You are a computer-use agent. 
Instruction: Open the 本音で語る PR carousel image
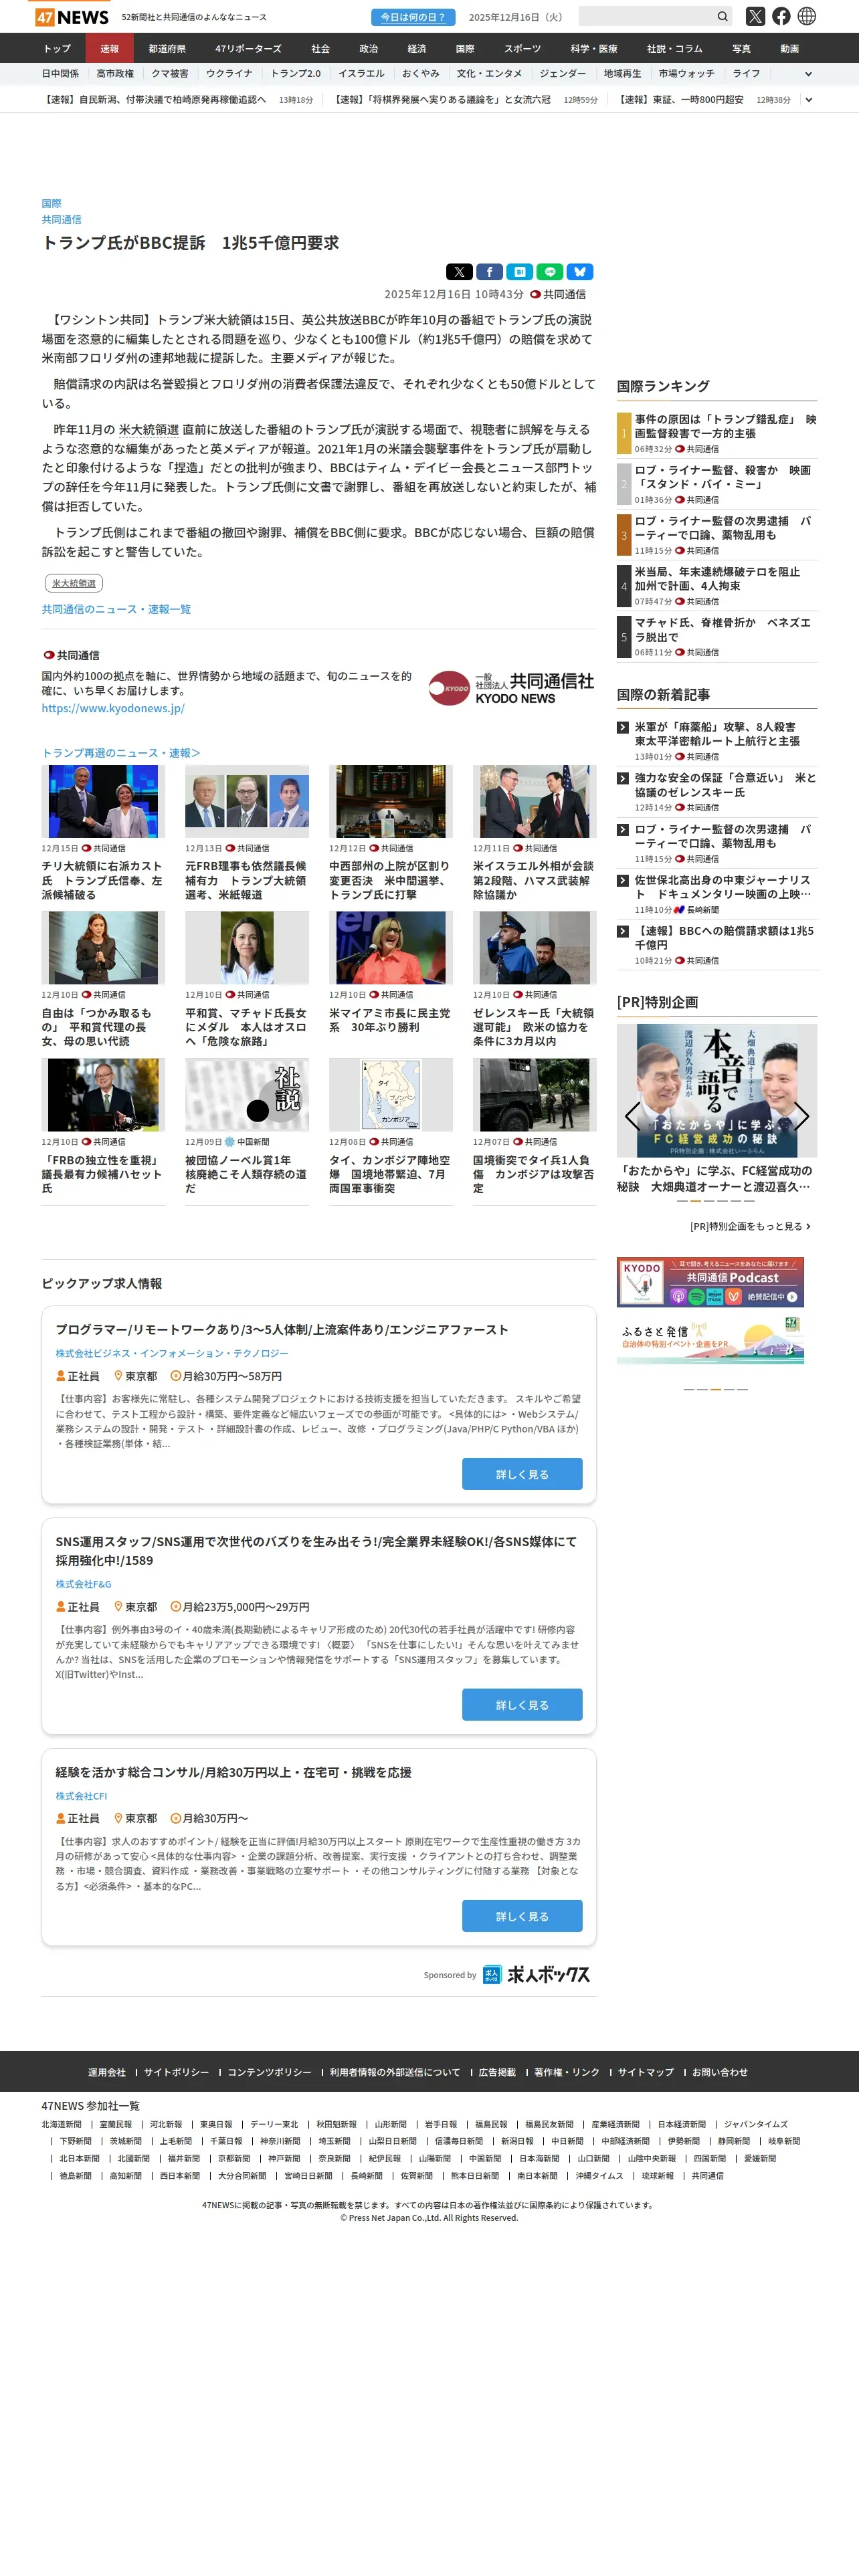[717, 1090]
